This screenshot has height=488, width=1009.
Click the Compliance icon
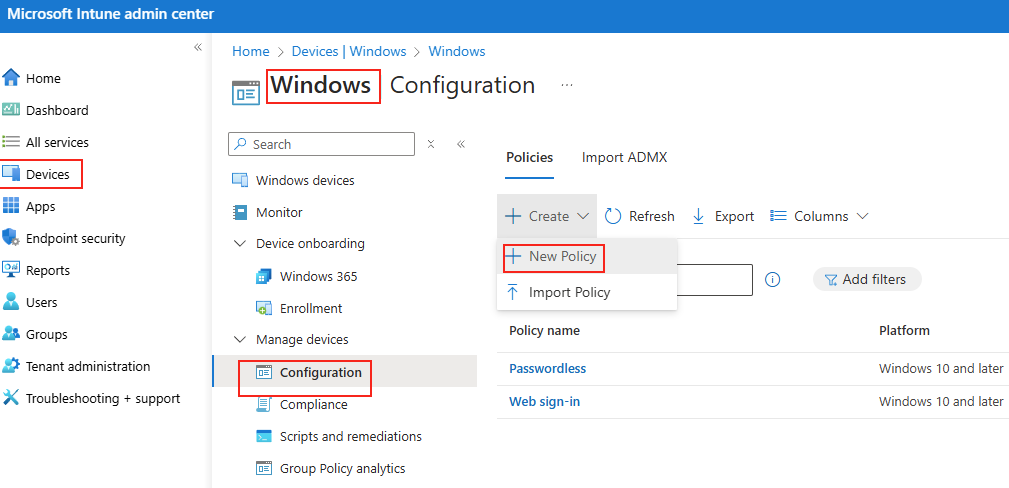264,404
